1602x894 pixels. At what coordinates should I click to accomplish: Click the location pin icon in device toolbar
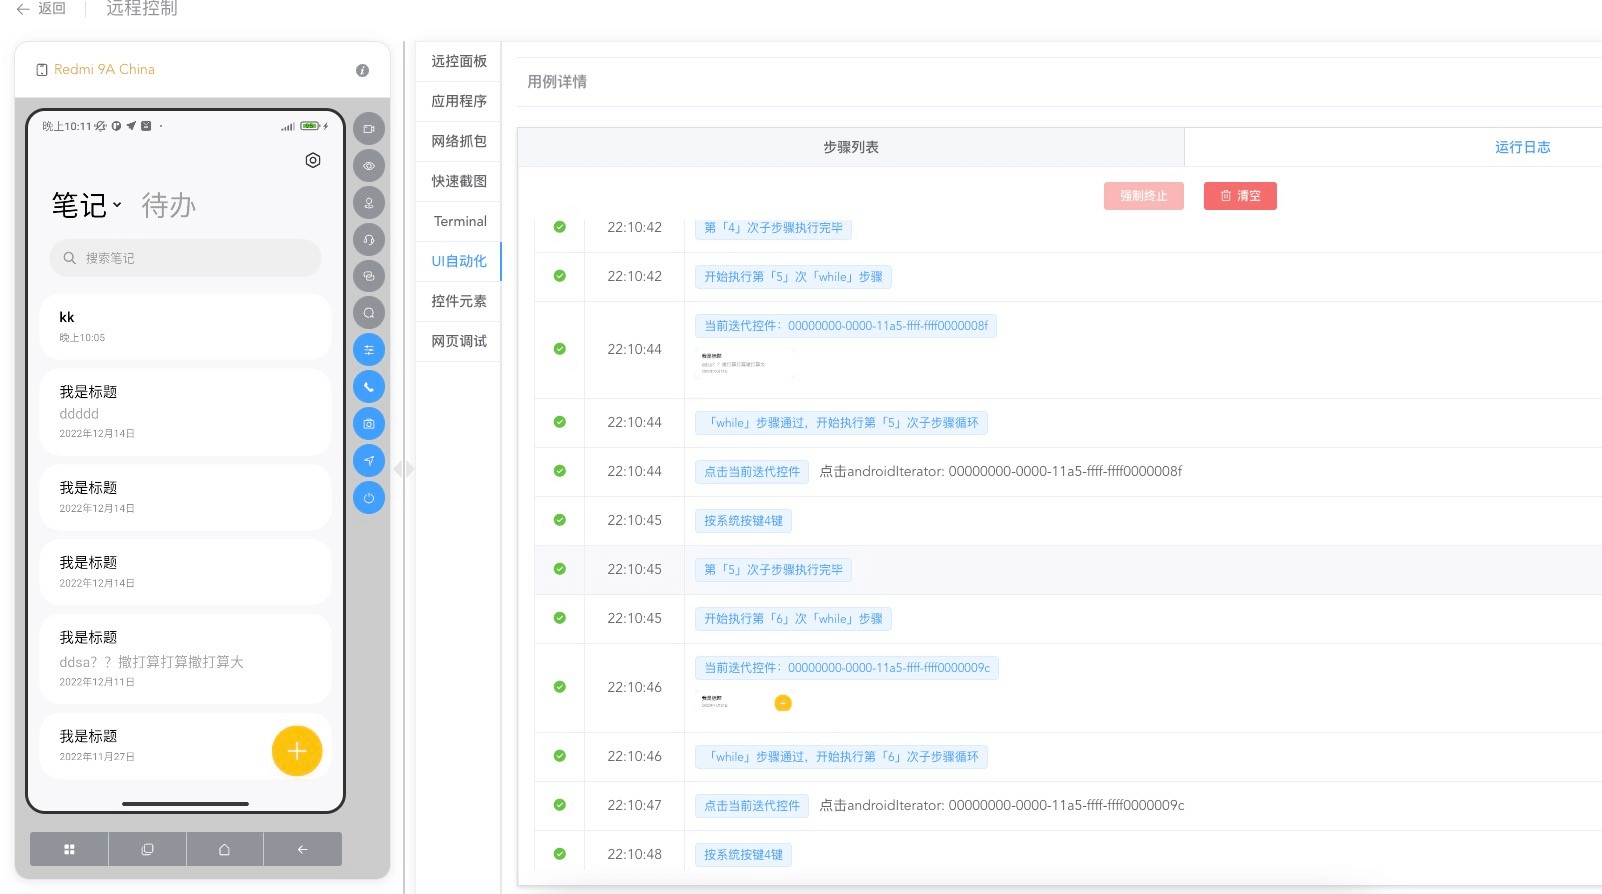(369, 203)
